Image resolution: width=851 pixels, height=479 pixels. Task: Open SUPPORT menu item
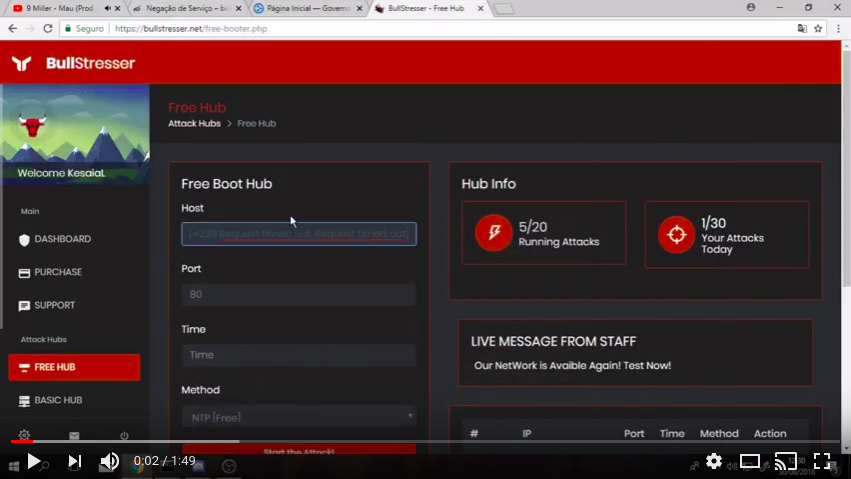(54, 305)
